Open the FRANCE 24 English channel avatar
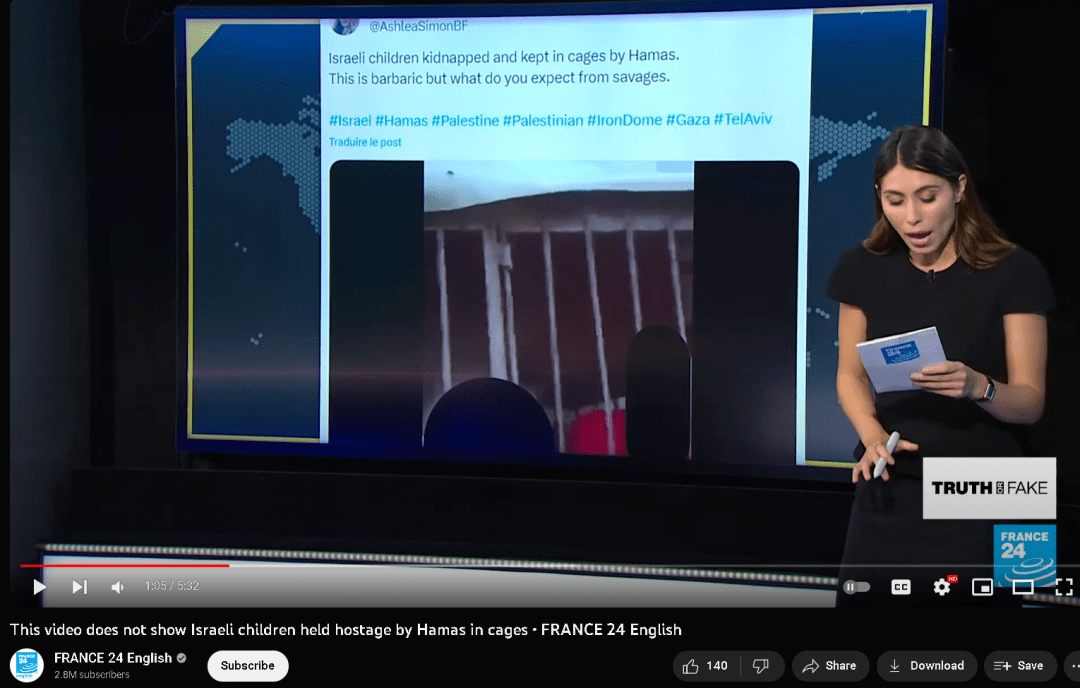Viewport: 1080px width, 688px height. coord(27,665)
